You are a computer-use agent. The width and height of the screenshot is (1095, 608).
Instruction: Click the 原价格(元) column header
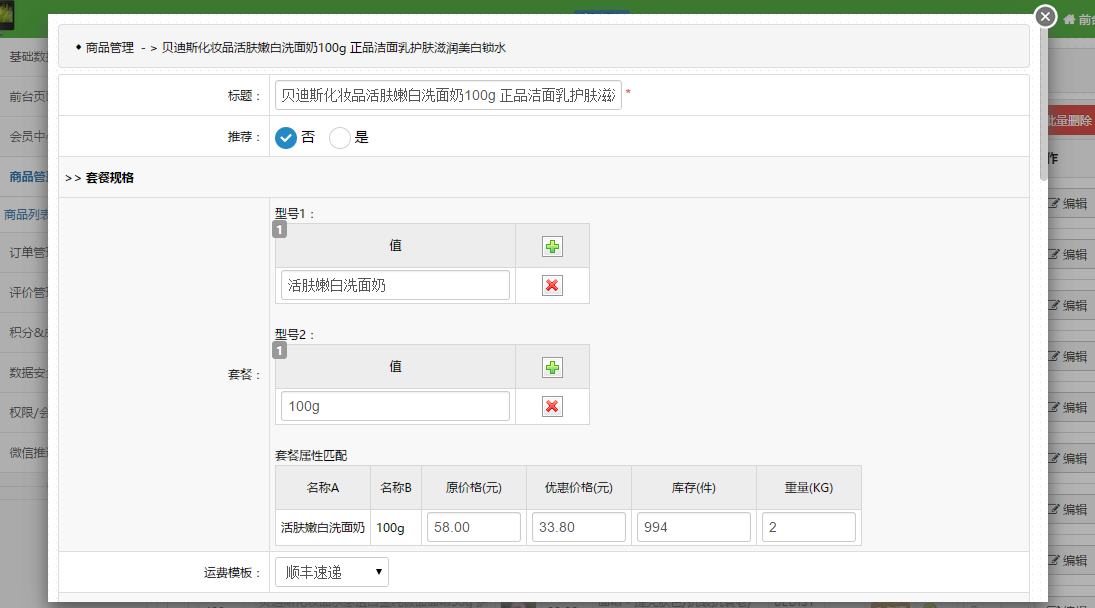coord(474,488)
